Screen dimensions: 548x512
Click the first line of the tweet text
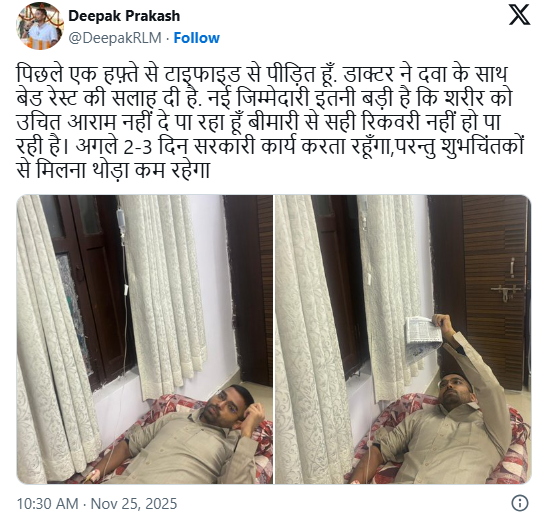(x=262, y=74)
